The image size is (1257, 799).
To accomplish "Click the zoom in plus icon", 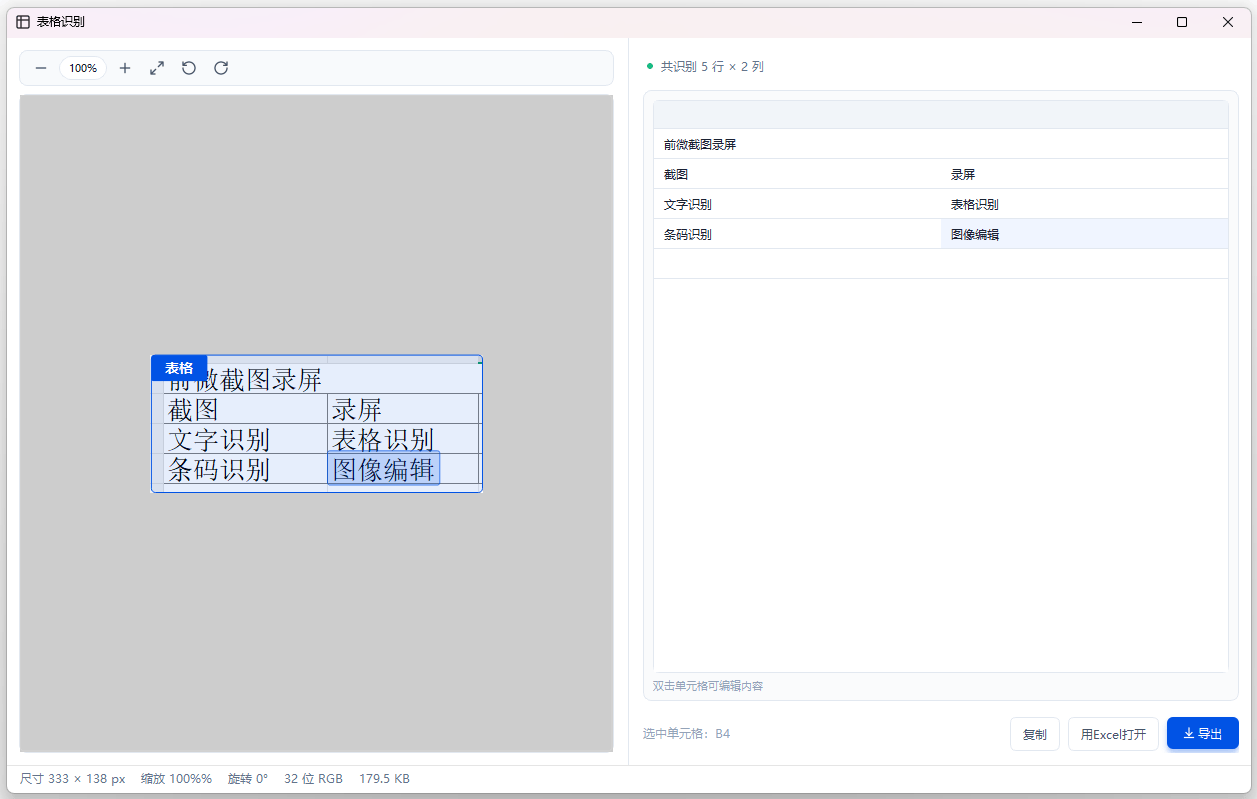I will pos(125,68).
